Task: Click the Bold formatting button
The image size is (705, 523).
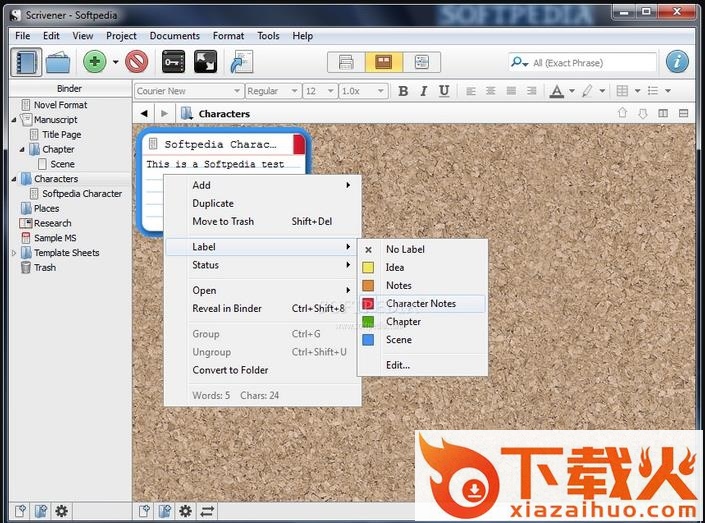Action: [x=403, y=91]
